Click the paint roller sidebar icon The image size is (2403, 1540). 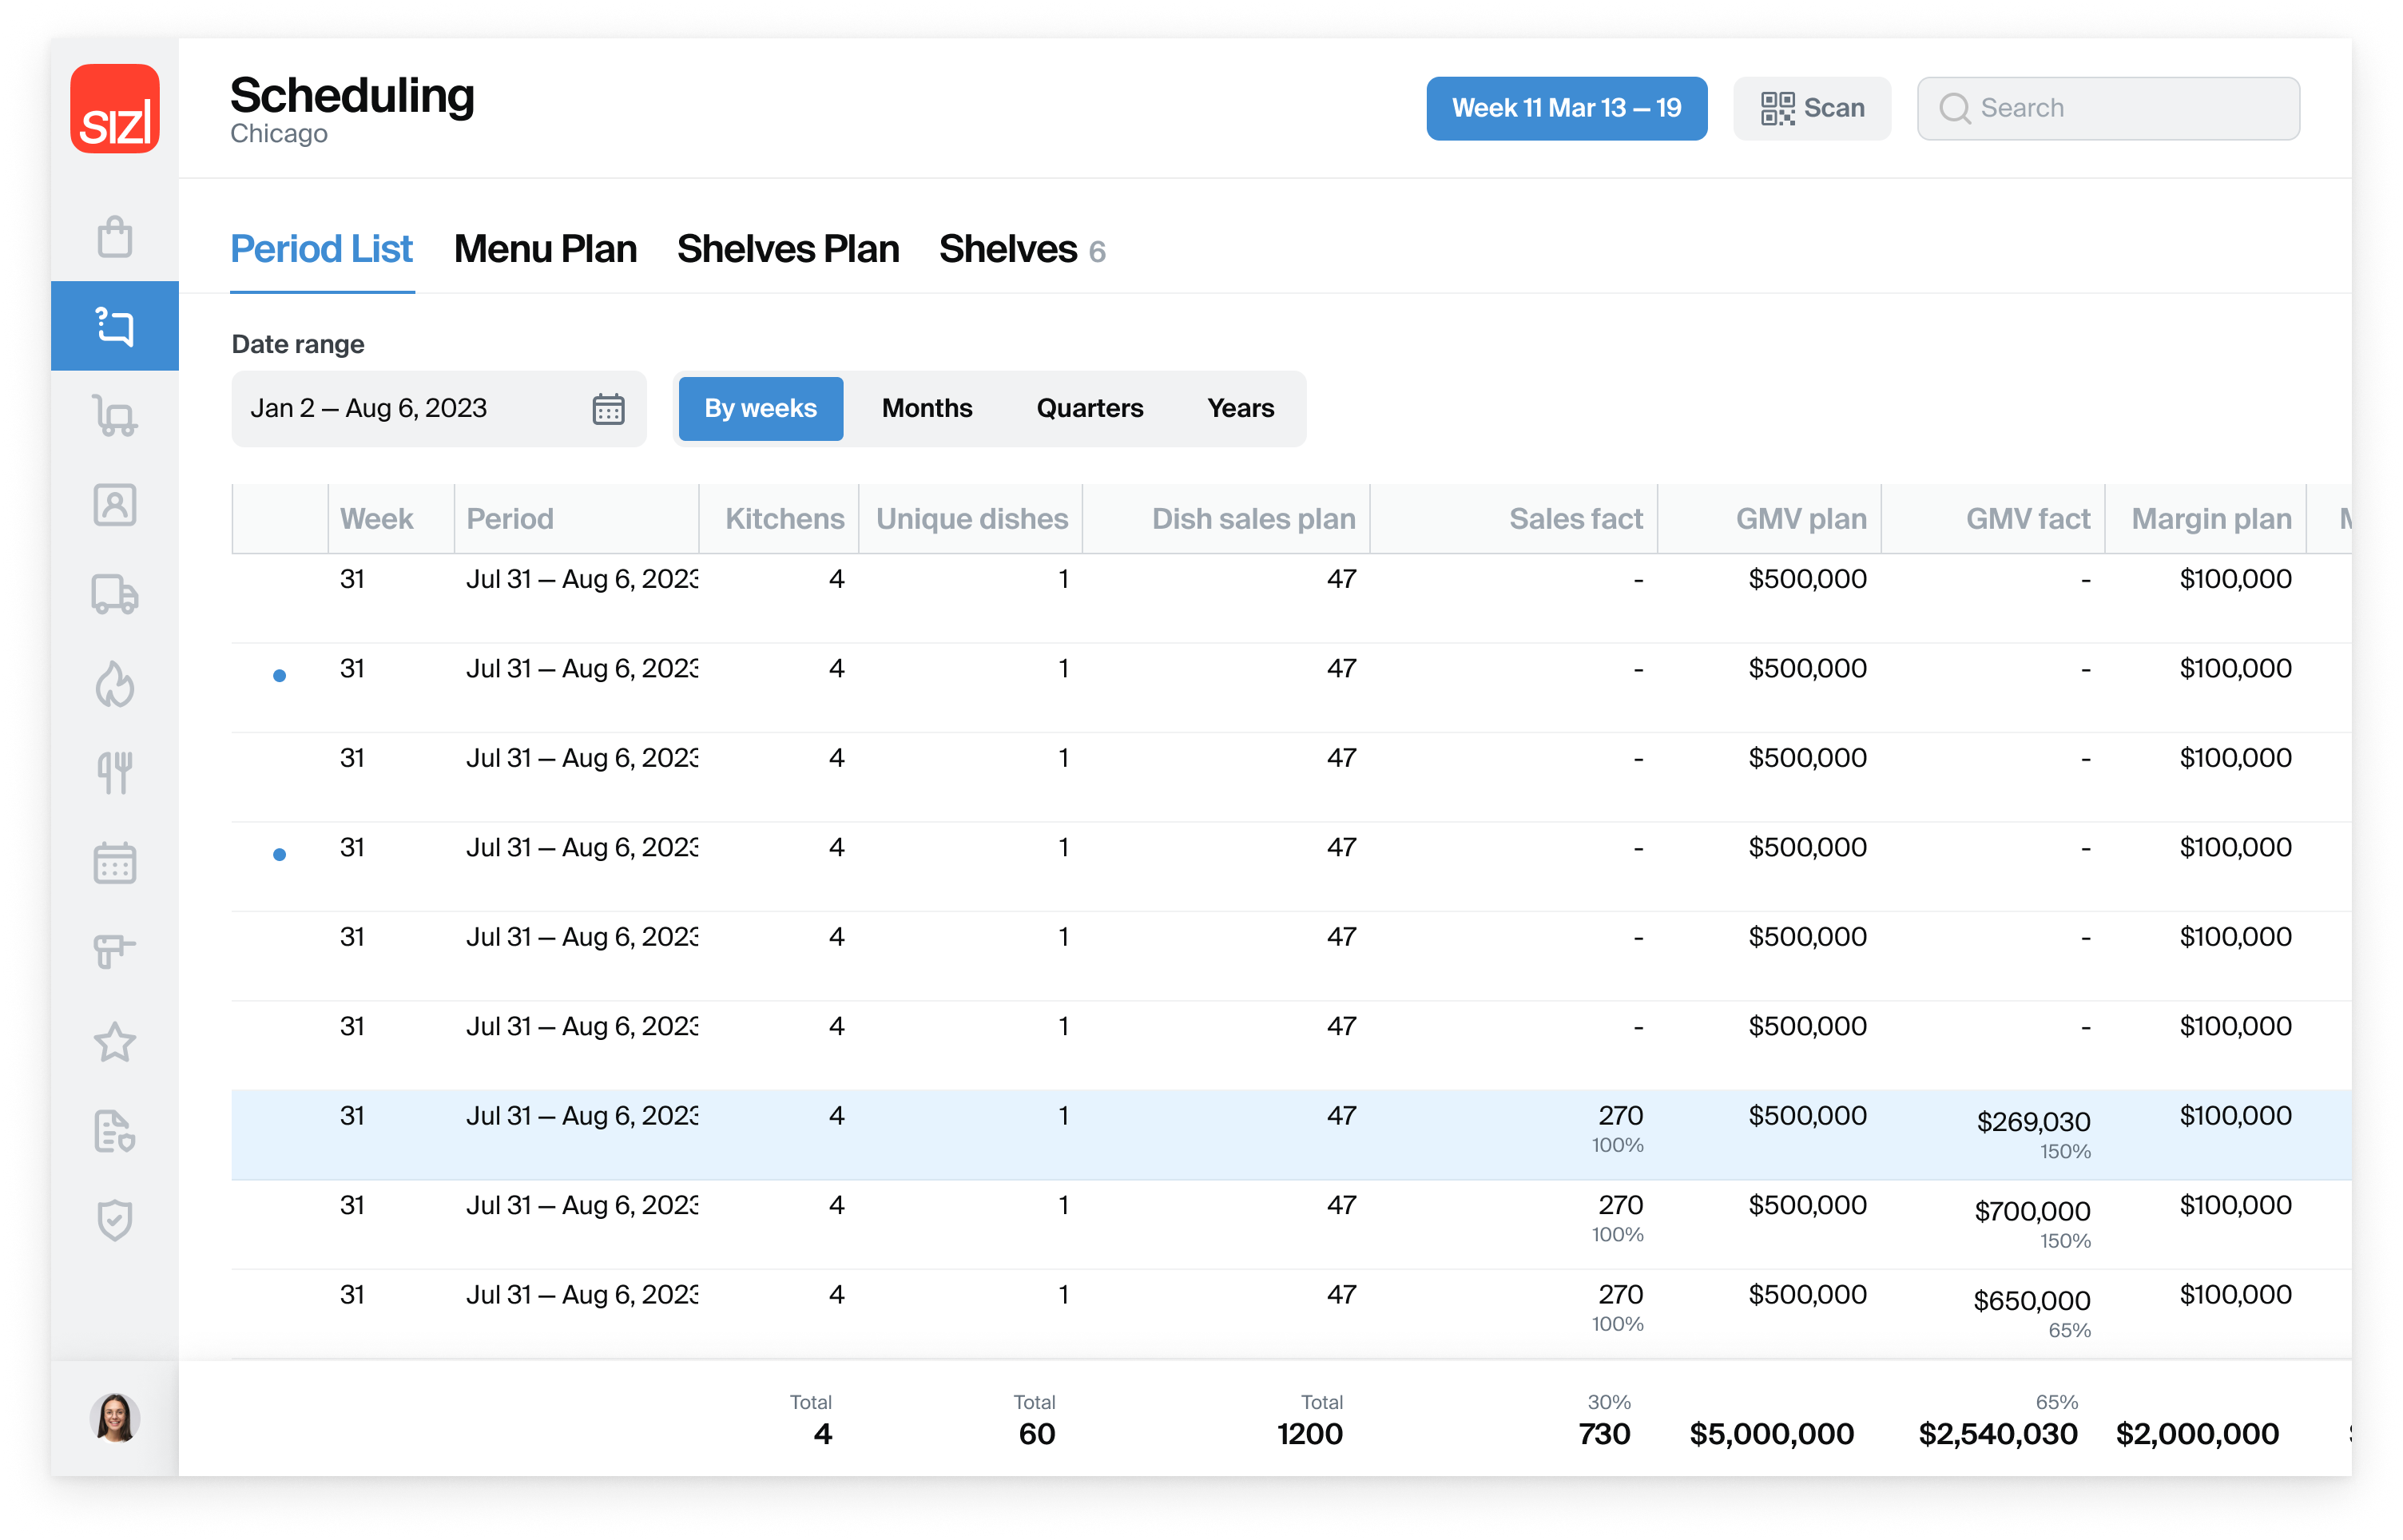(x=115, y=951)
